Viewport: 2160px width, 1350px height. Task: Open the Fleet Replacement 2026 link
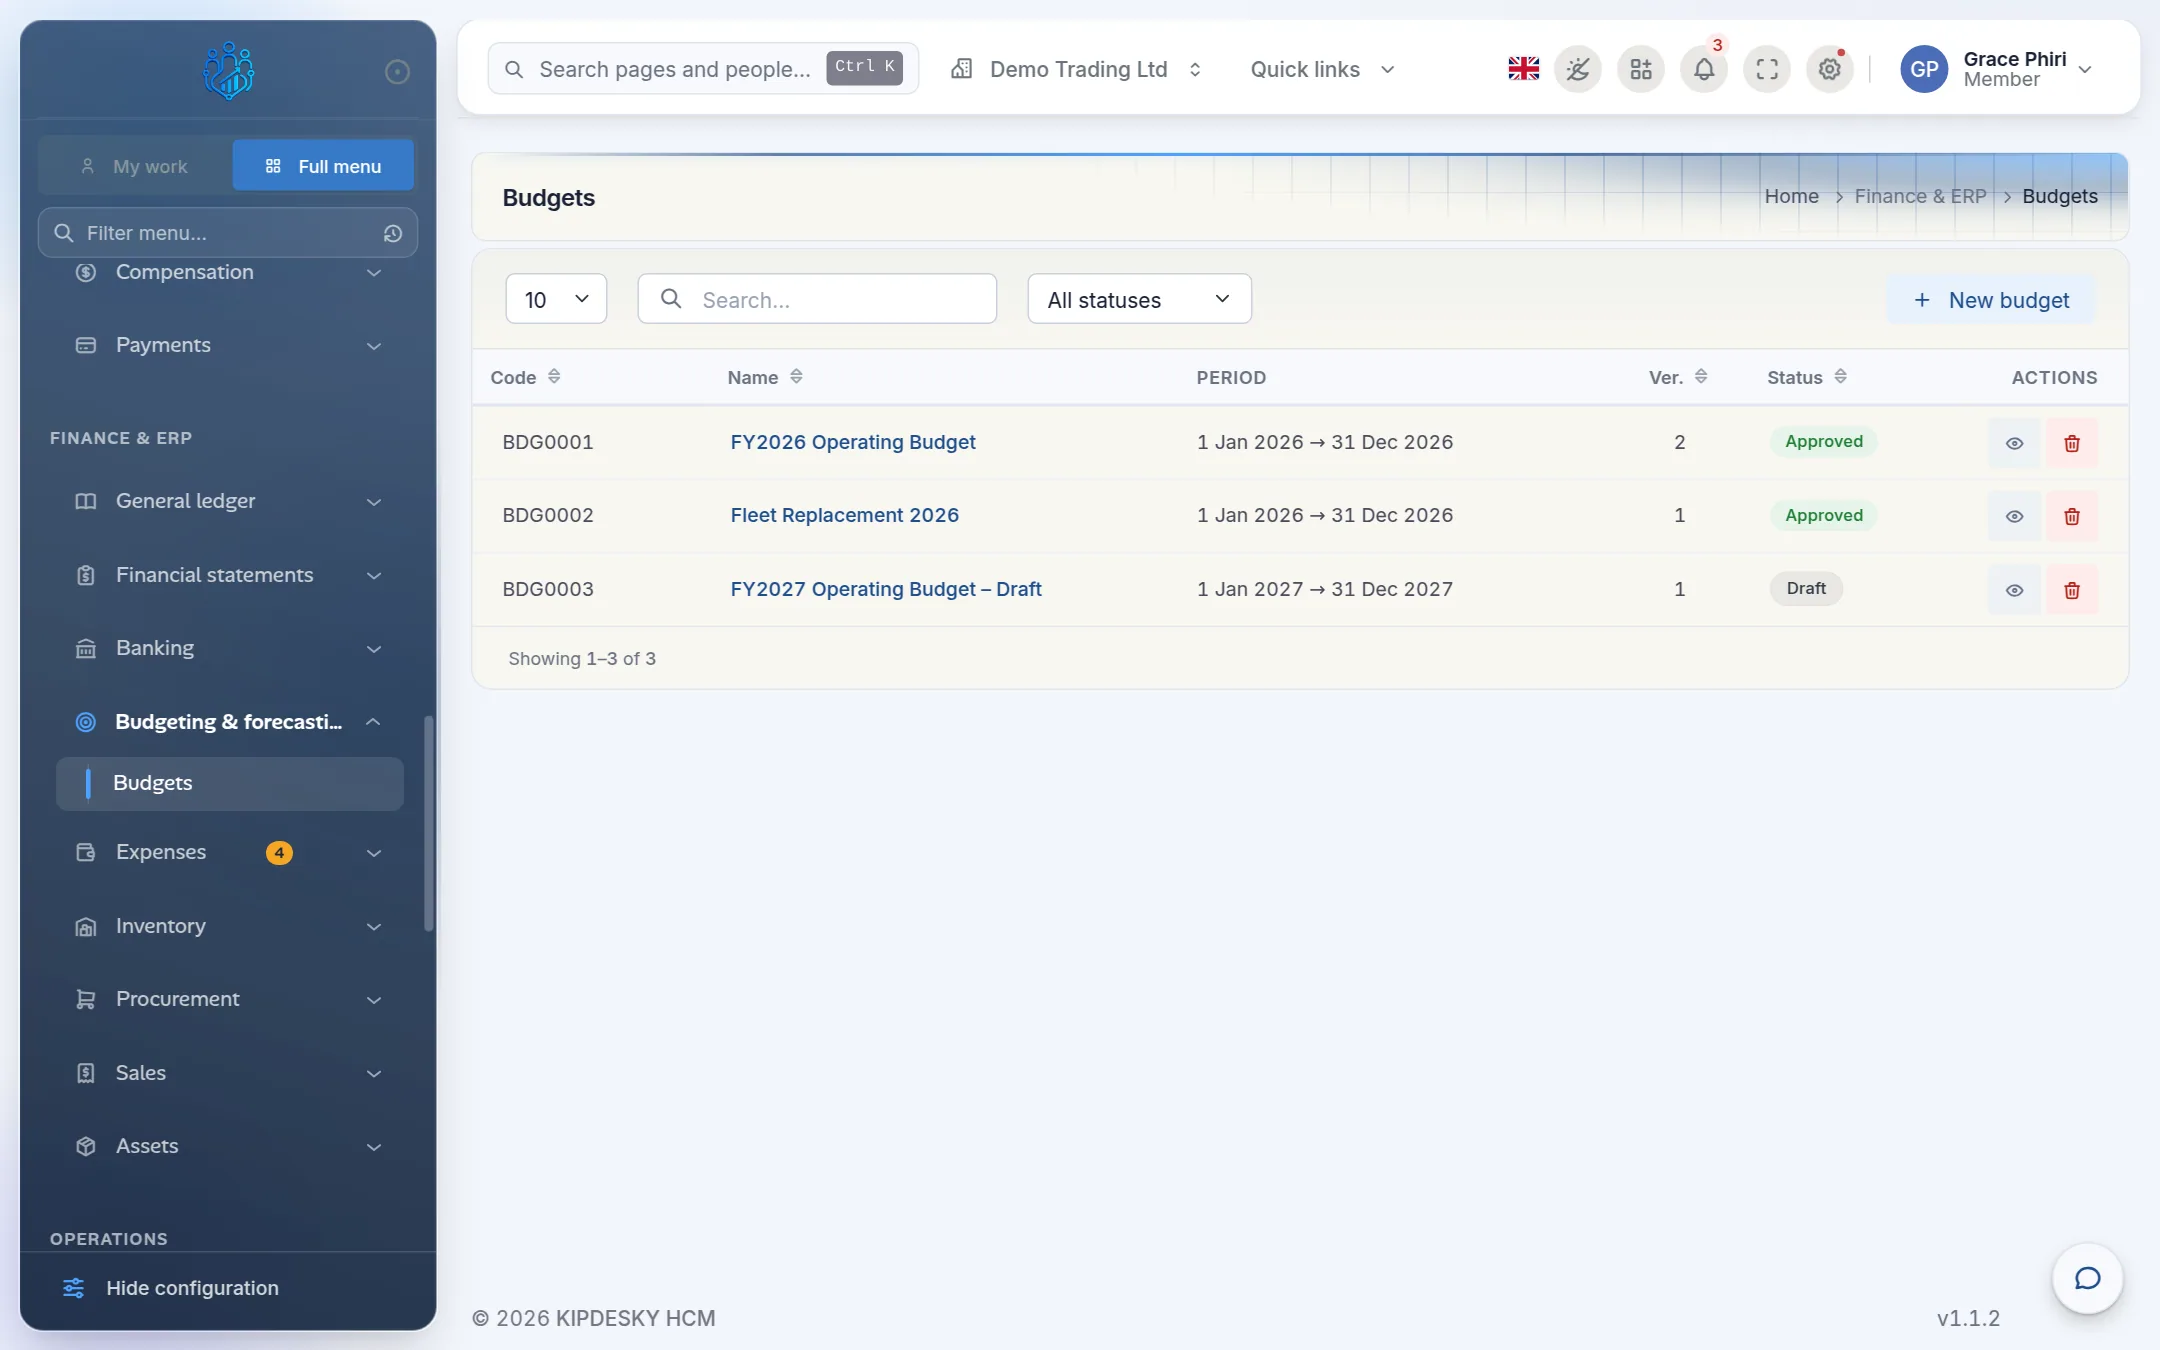(x=844, y=515)
